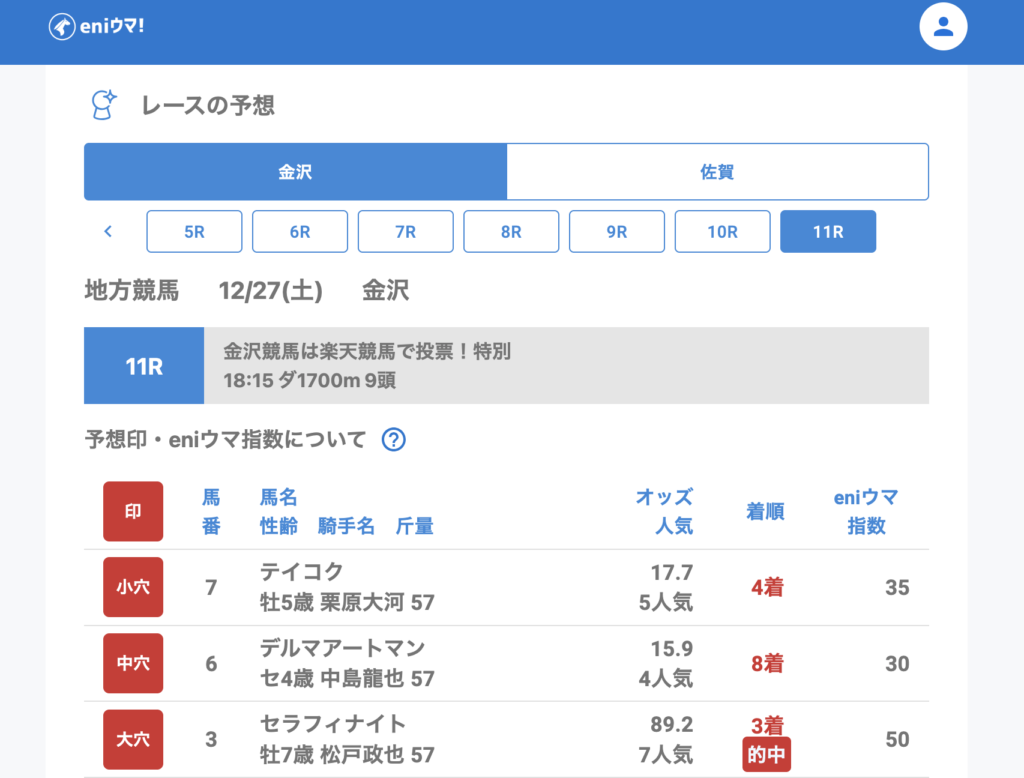Click the 小穴 mark badge

click(133, 587)
